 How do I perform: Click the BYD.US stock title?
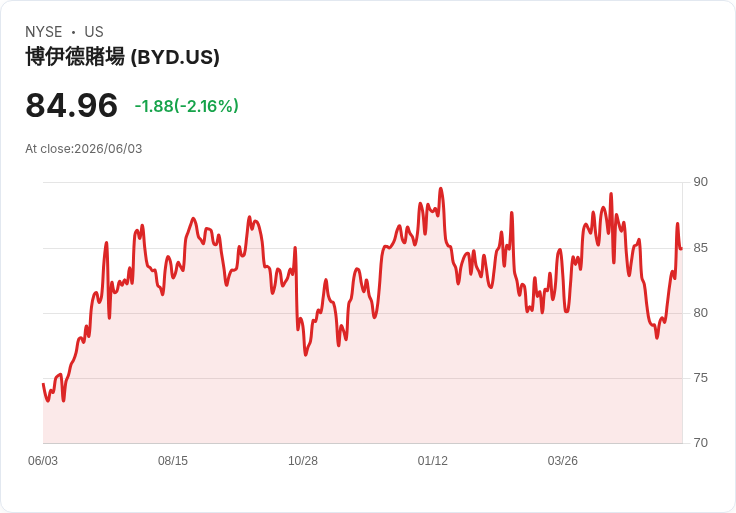click(x=123, y=57)
